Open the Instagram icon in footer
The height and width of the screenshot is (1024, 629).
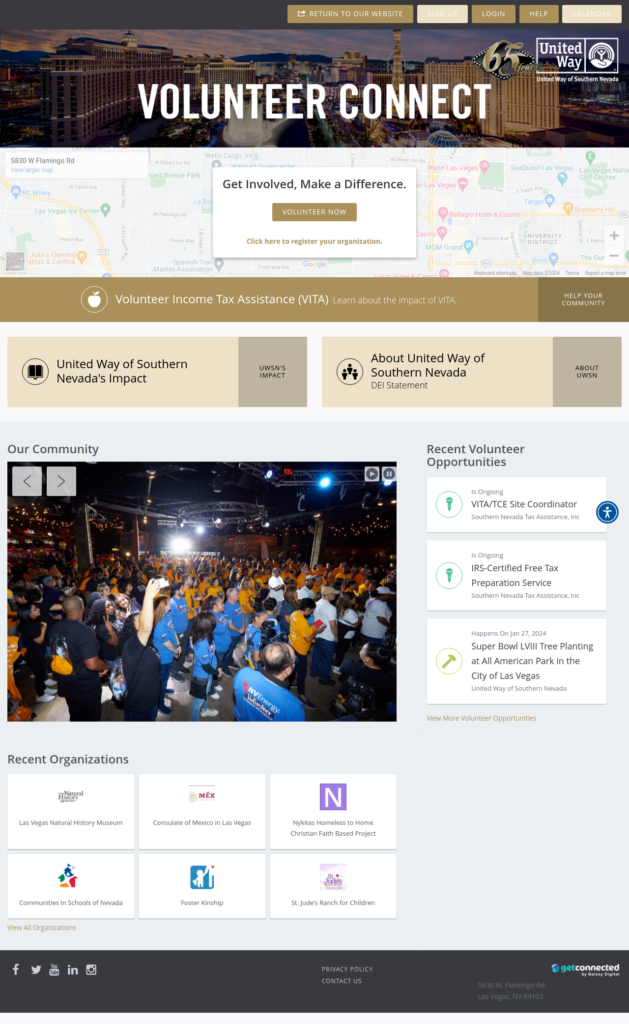tap(91, 970)
